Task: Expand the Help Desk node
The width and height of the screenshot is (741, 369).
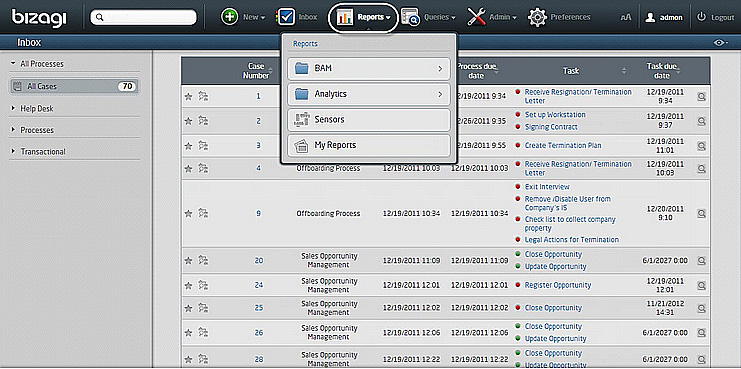Action: (x=13, y=109)
